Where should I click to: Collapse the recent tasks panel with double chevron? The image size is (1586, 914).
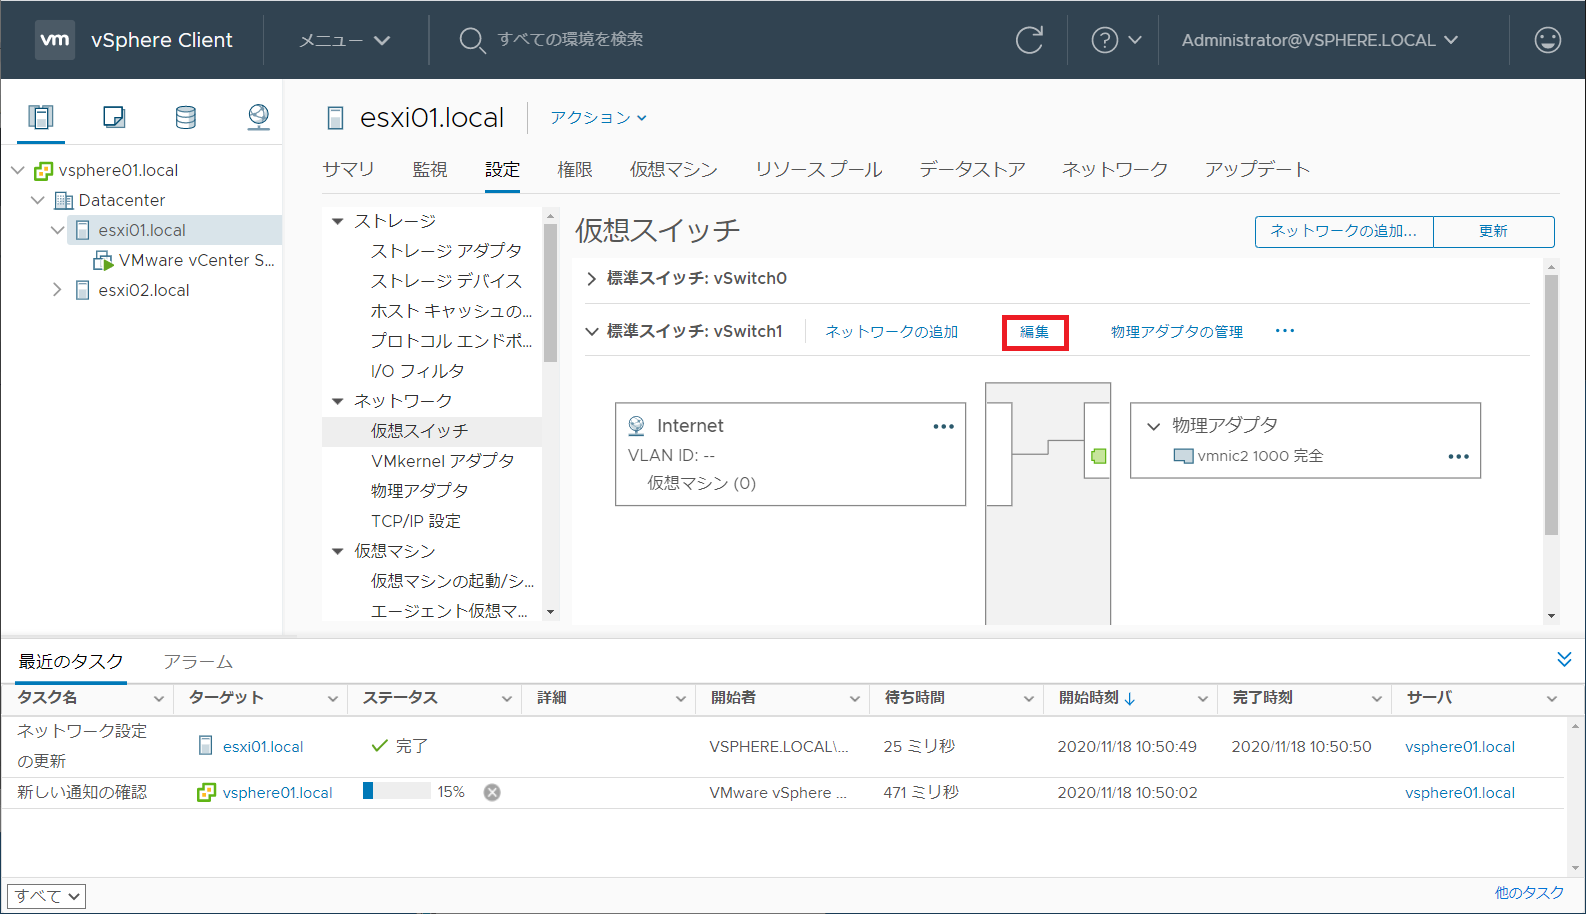tap(1564, 659)
